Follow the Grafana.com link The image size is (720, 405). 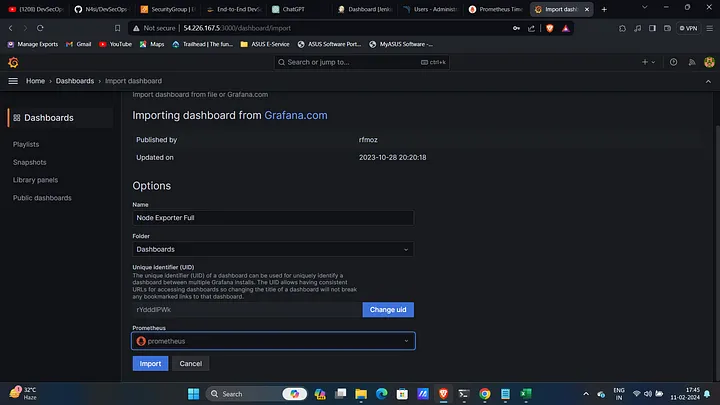(x=296, y=115)
